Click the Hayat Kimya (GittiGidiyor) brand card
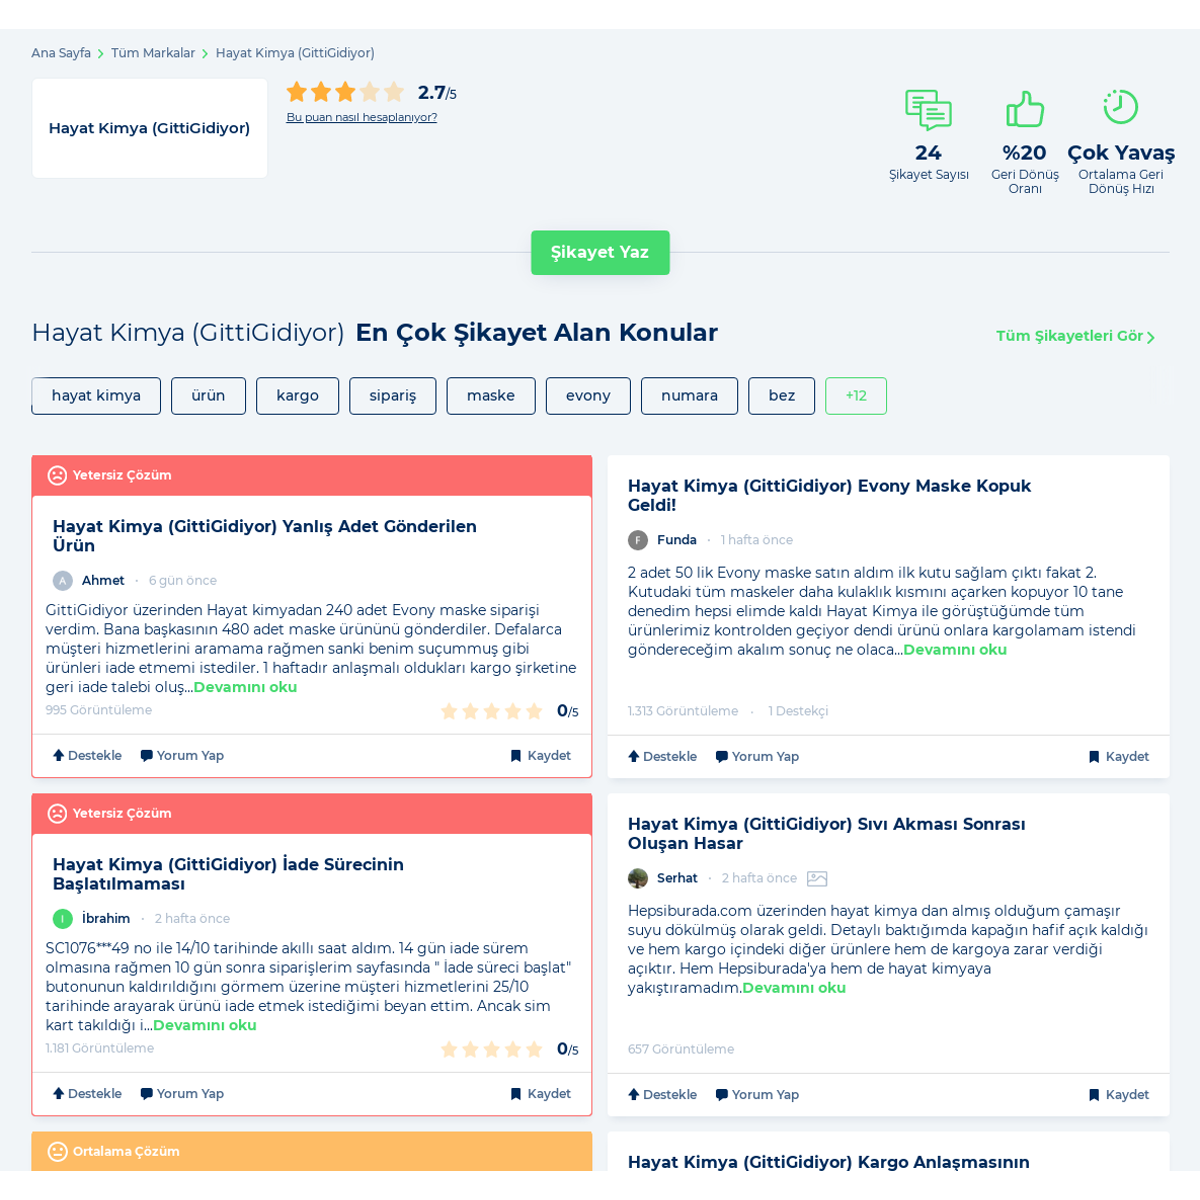 tap(149, 128)
